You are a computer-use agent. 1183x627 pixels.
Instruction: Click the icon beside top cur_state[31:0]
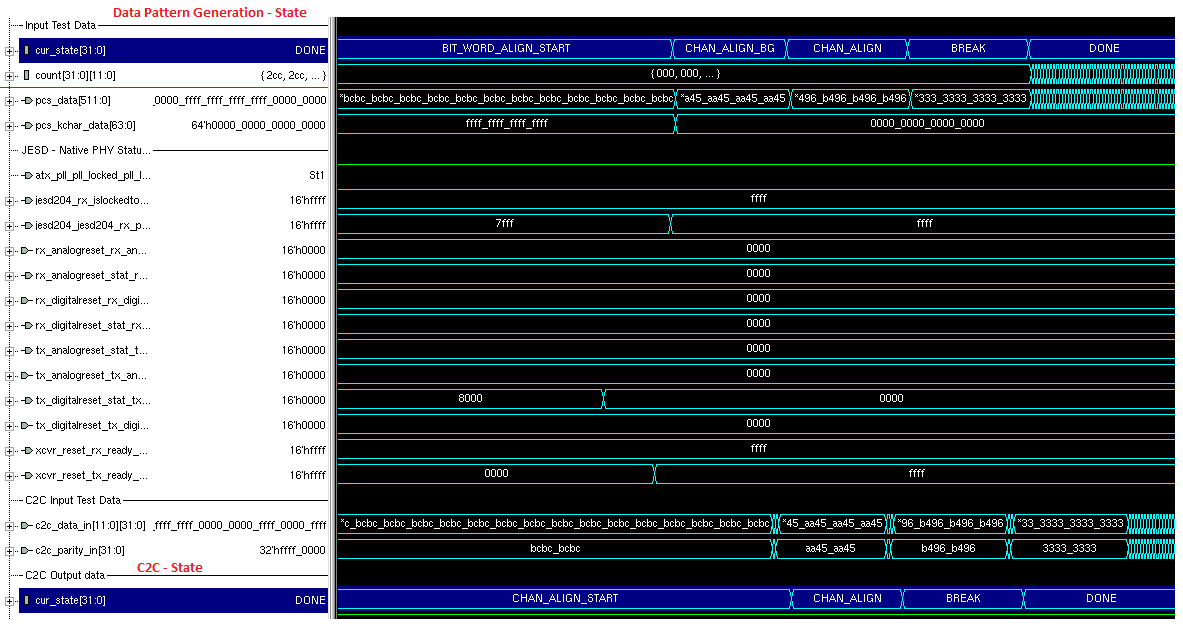(x=26, y=50)
